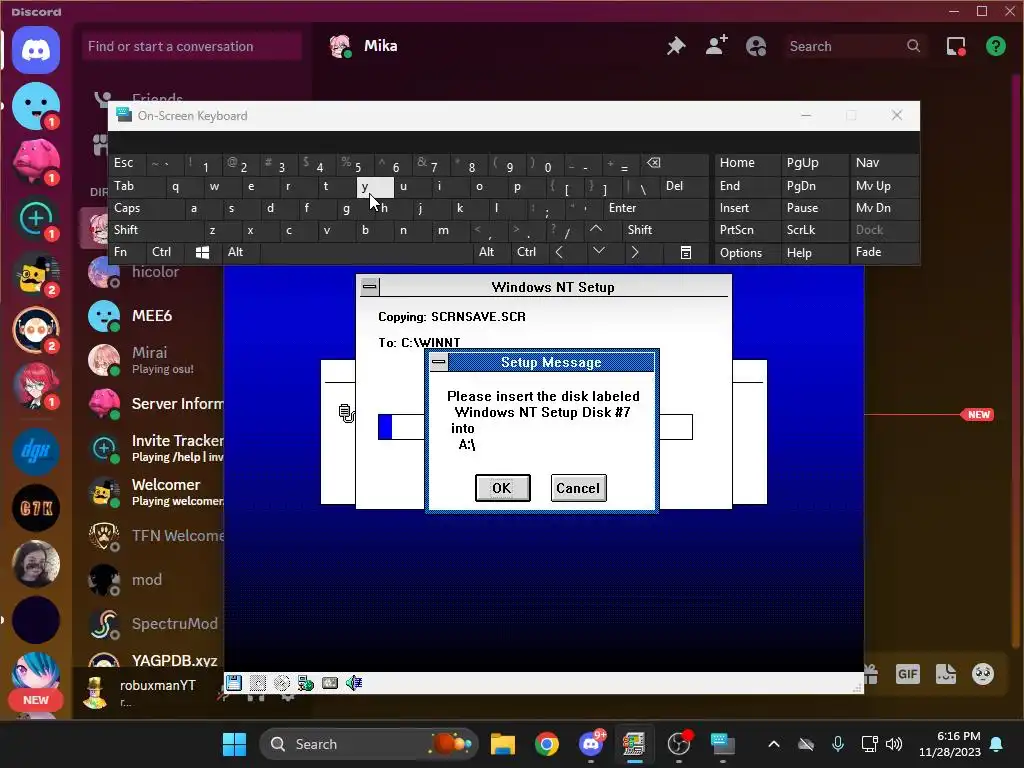Click Options key on On-Screen Keyboard
Image resolution: width=1024 pixels, height=768 pixels.
pyautogui.click(x=747, y=252)
